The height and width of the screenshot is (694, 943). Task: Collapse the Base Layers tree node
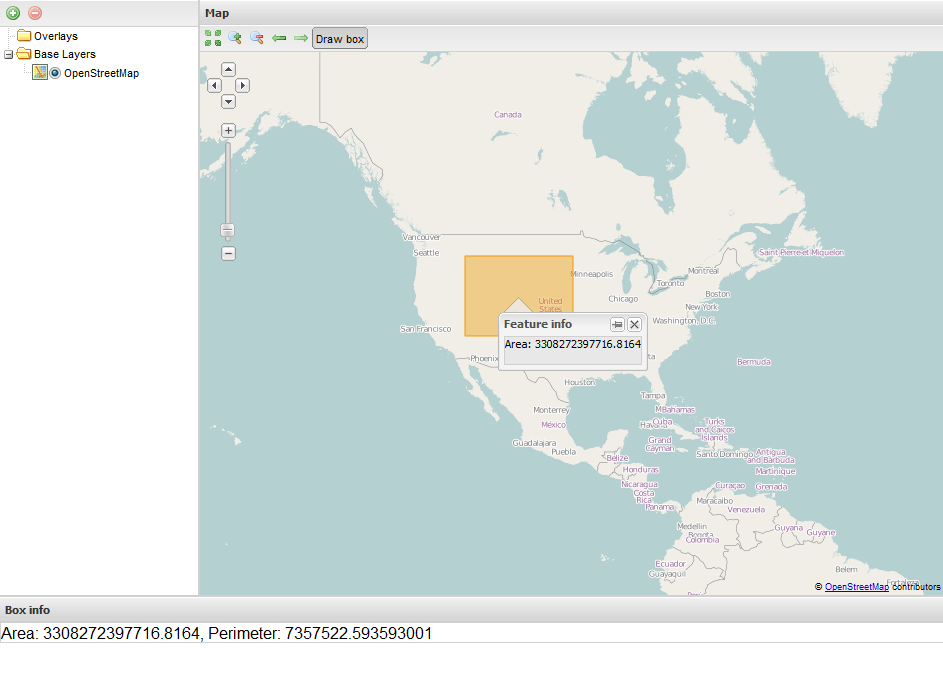pos(8,55)
